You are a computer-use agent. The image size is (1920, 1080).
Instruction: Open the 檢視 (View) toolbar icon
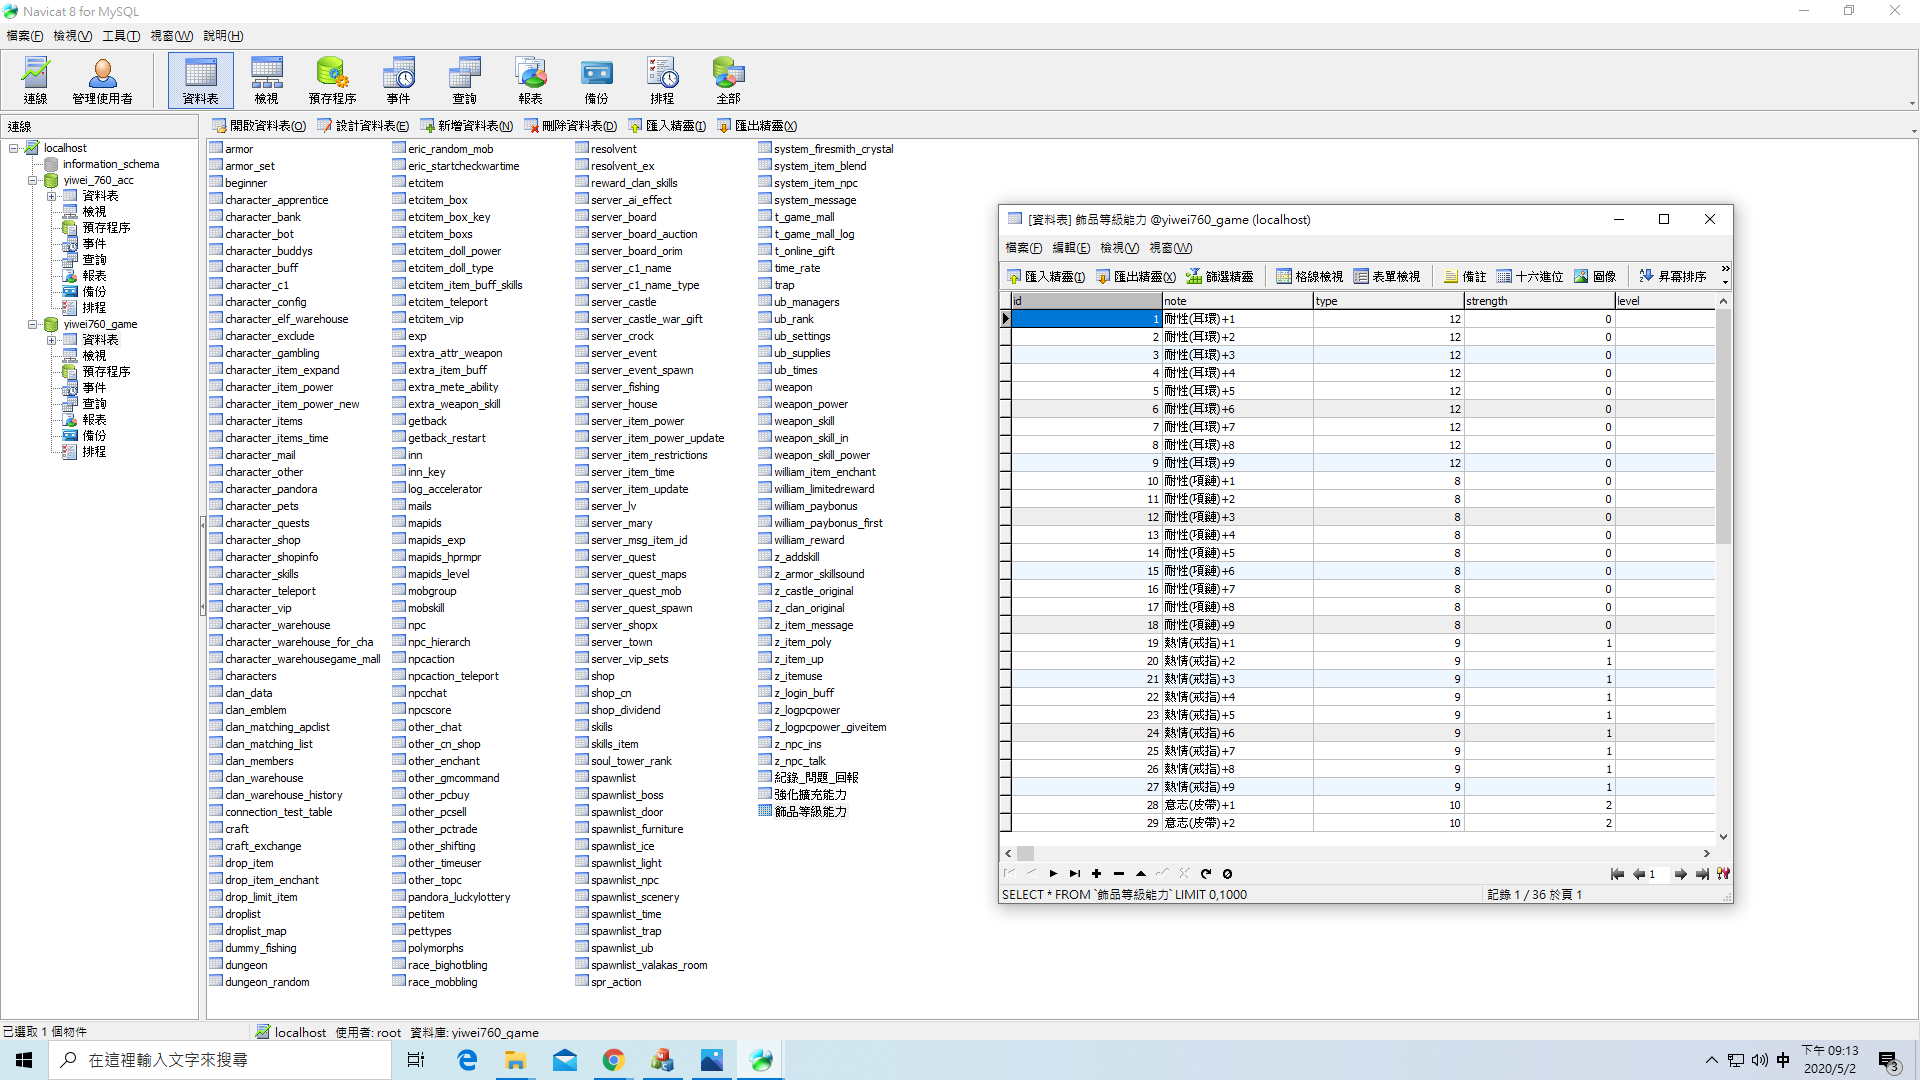pos(266,81)
